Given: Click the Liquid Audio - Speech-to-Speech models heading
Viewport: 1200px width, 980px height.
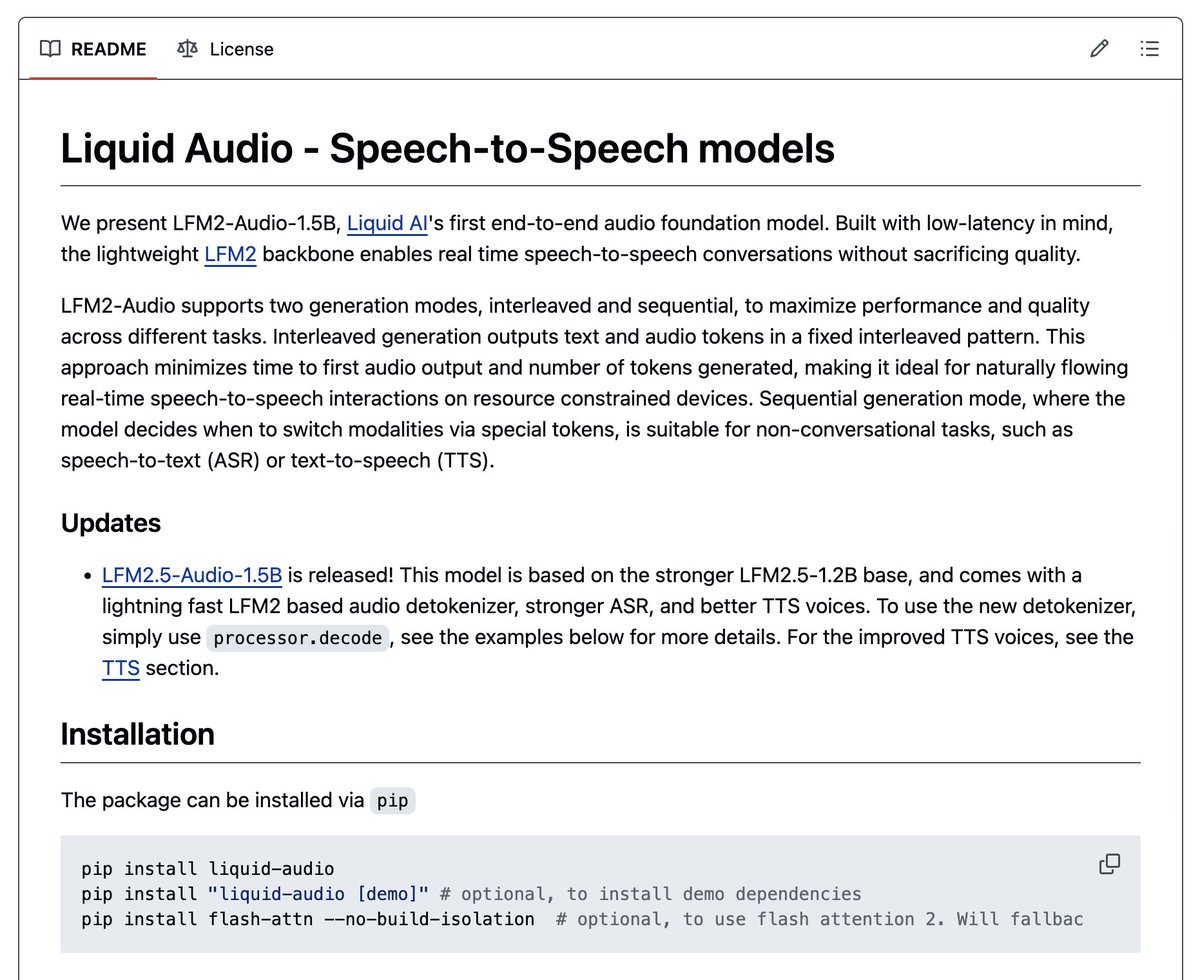Looking at the screenshot, I should (447, 149).
